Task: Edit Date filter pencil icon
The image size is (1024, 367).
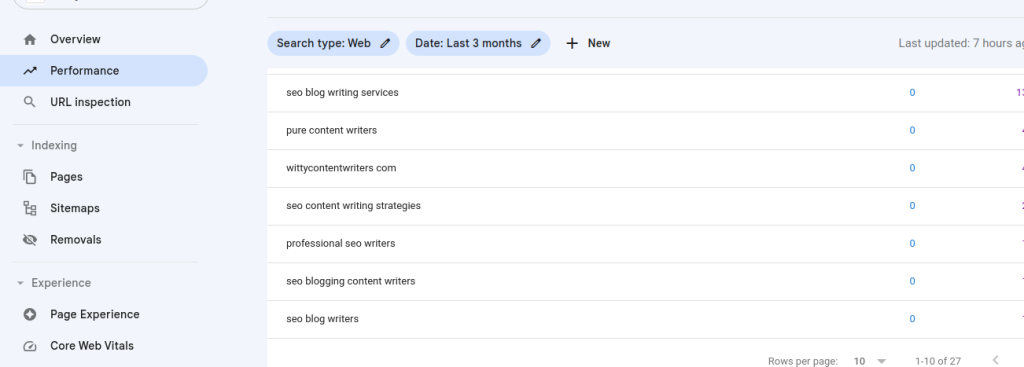Action: pos(536,43)
